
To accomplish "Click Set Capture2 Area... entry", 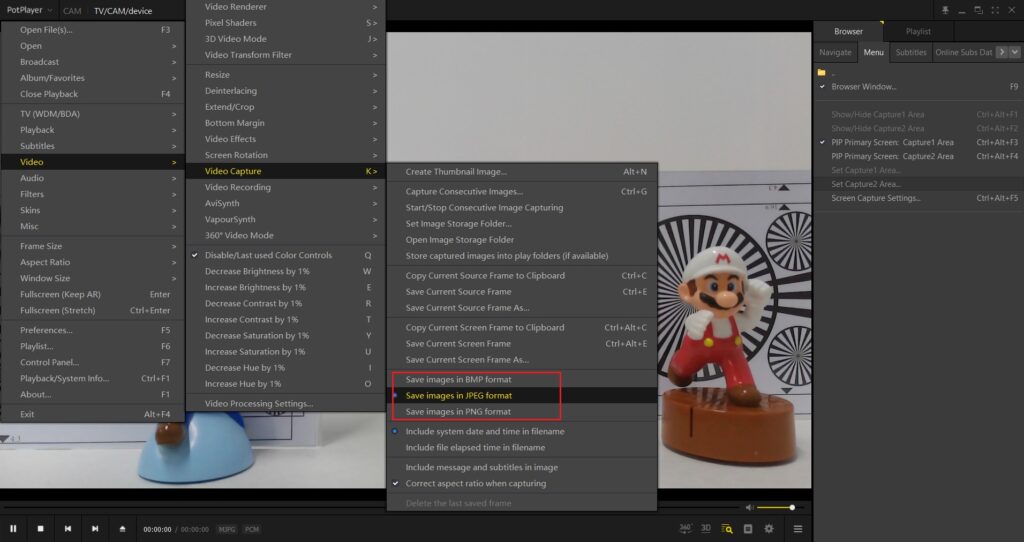I will 918,184.
